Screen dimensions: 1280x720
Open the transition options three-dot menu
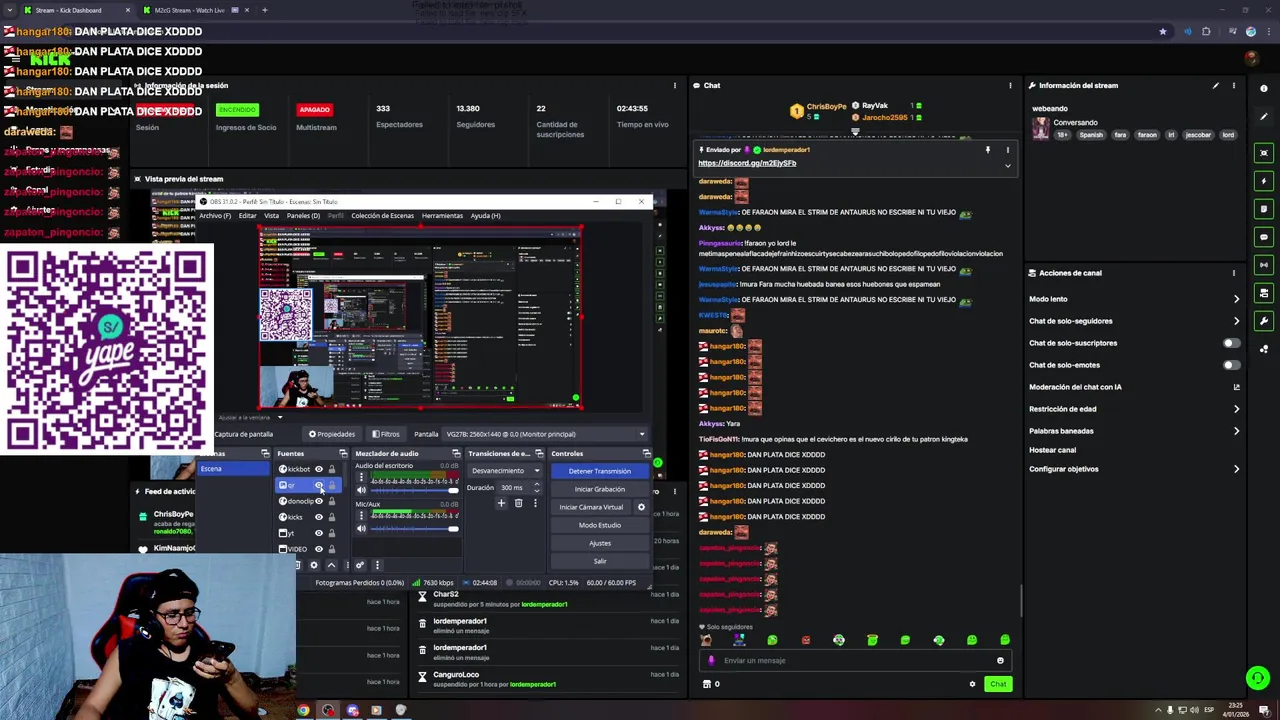click(535, 503)
